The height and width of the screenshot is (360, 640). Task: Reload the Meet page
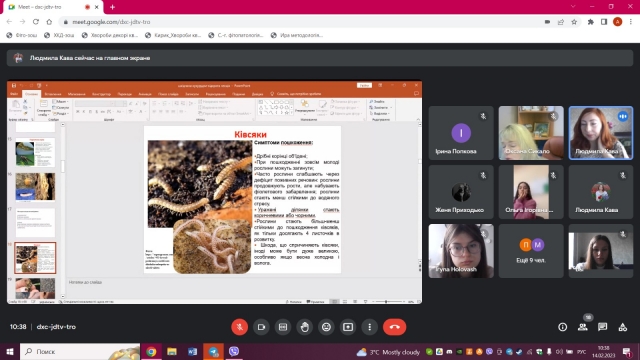(36, 22)
